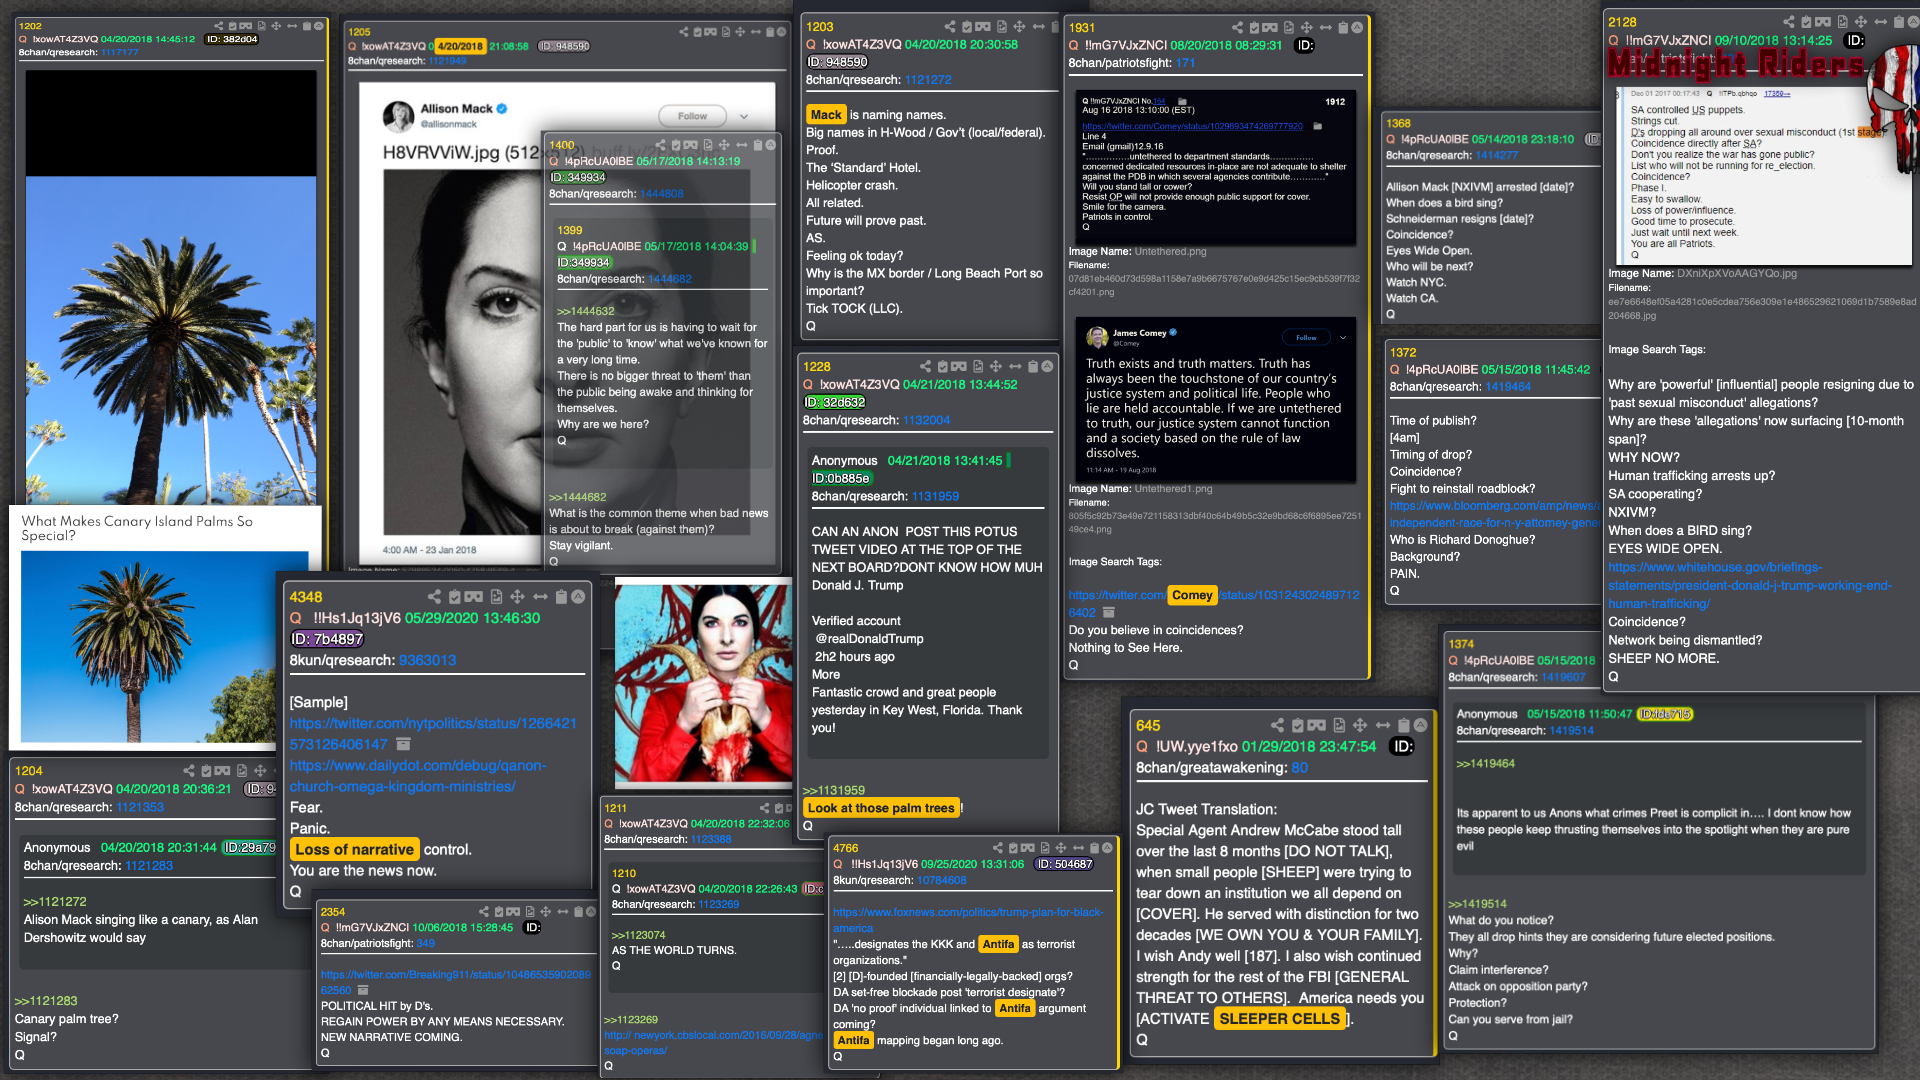Open chevron menu on Allison Mack tweet

tap(744, 116)
